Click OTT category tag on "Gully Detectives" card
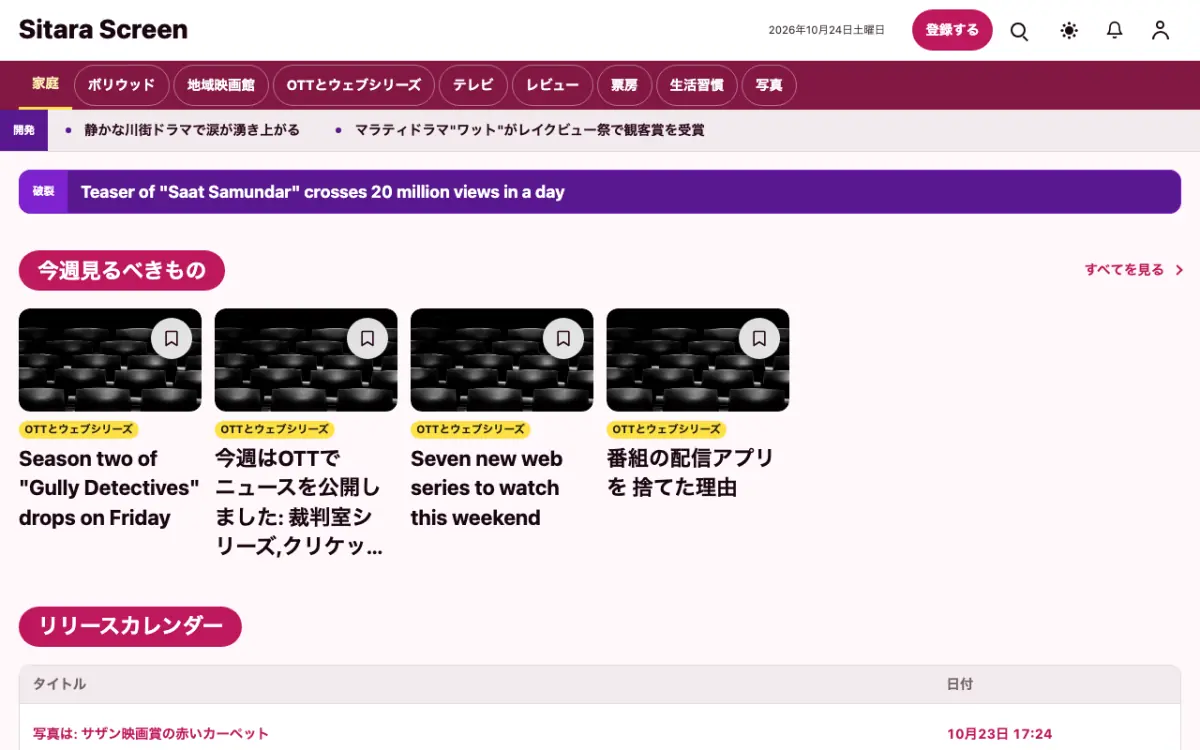 tap(78, 429)
